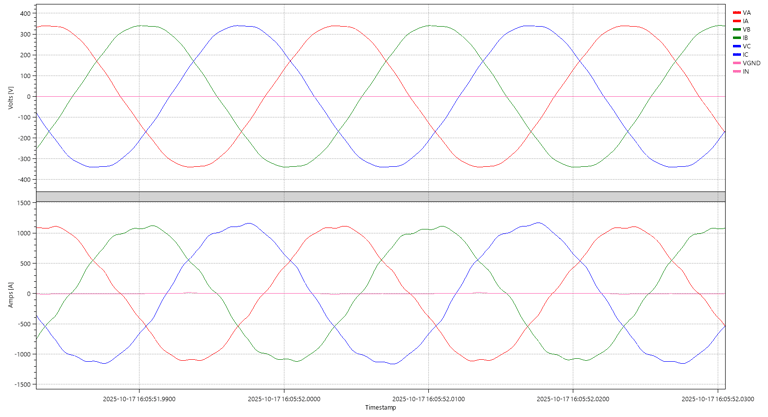Select the IC legend label

(x=745, y=54)
